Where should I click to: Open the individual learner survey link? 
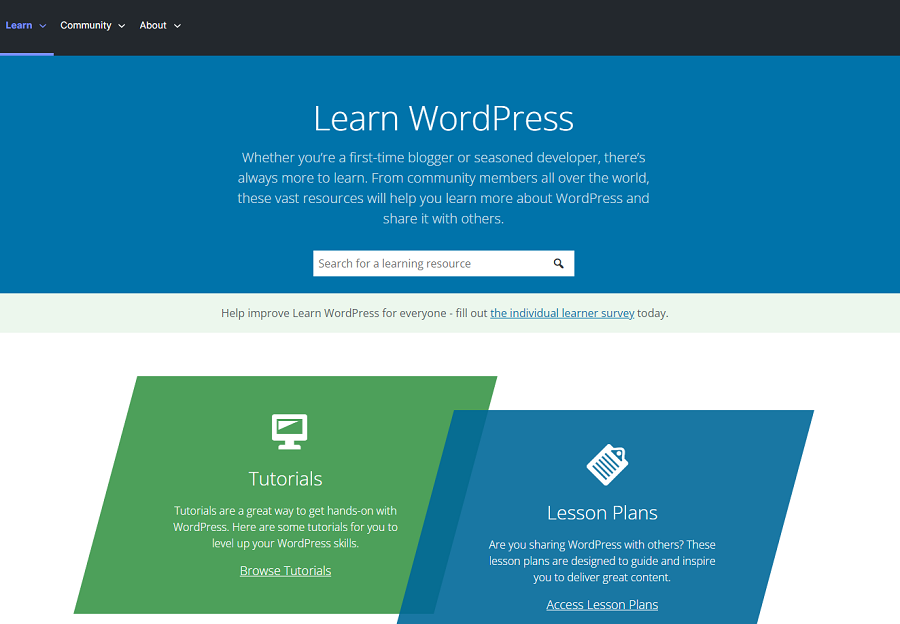(x=562, y=313)
